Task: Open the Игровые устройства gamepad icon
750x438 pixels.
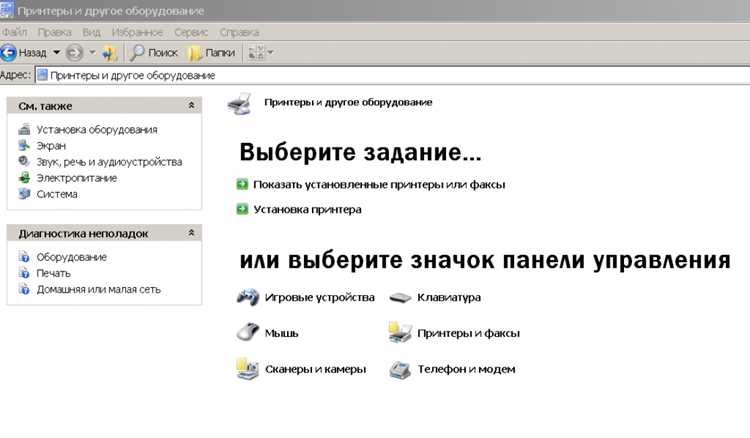Action: pyautogui.click(x=248, y=297)
